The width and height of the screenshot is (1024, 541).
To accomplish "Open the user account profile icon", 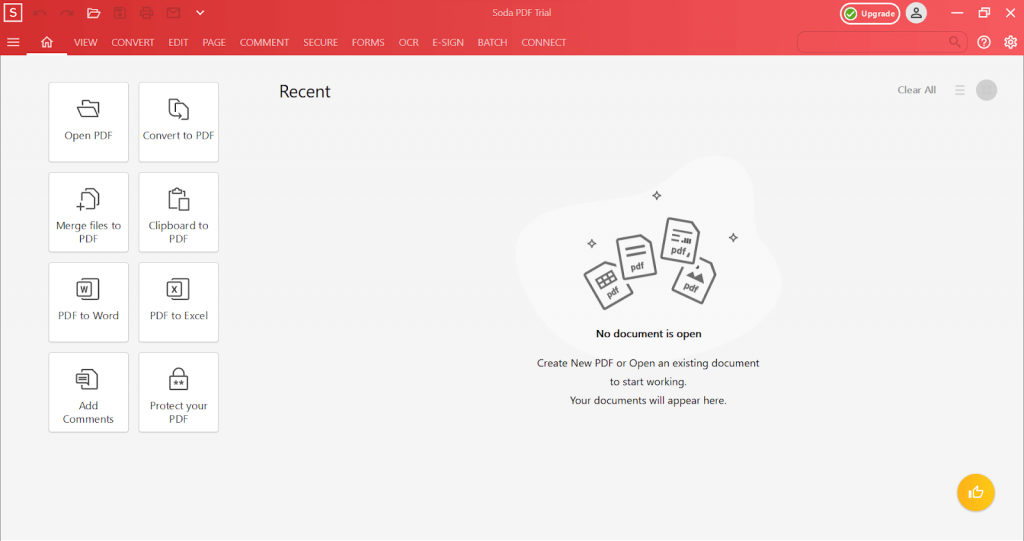I will click(916, 13).
